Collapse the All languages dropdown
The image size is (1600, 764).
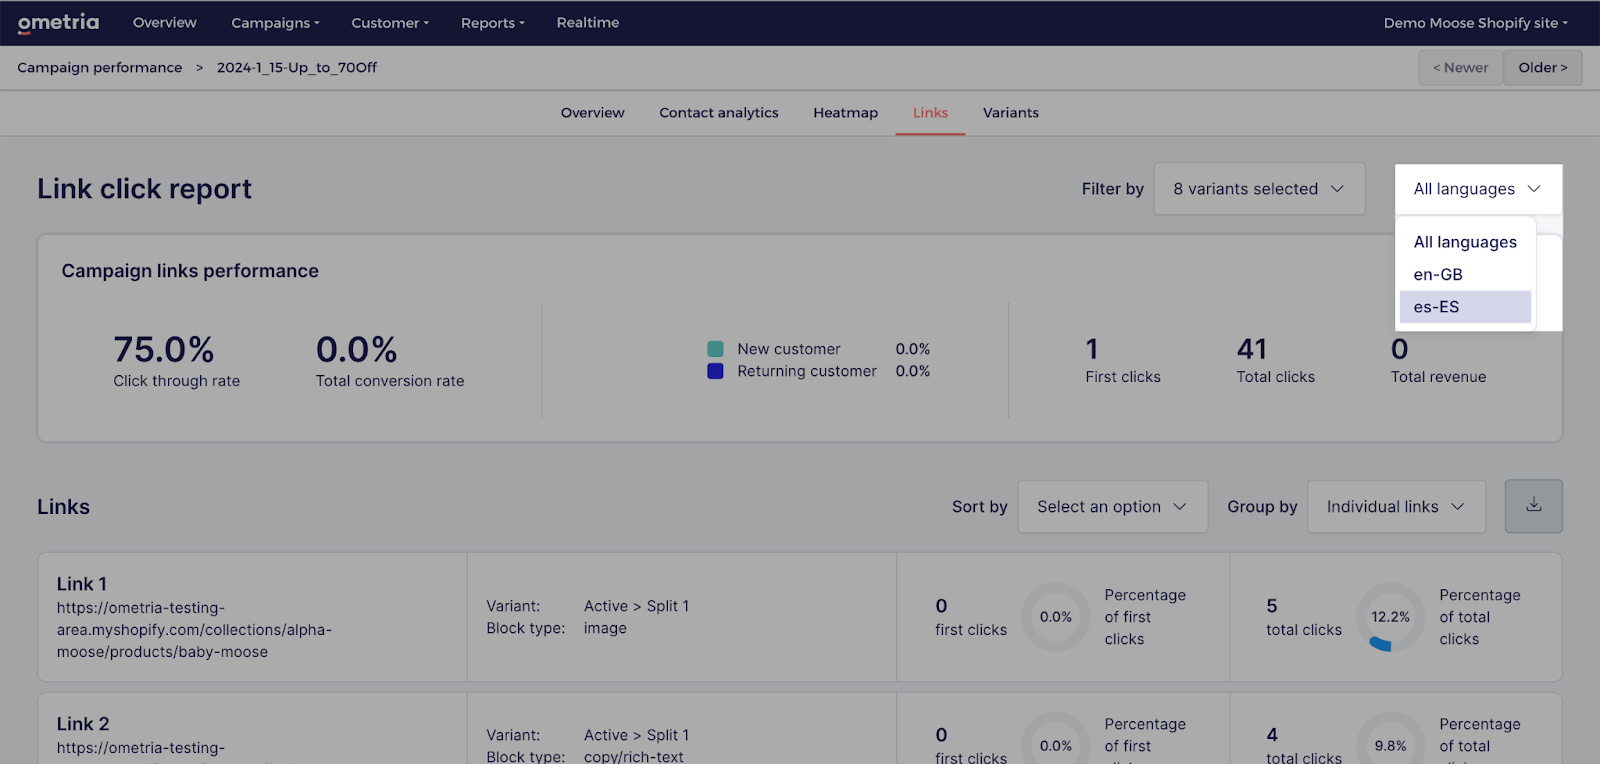[1478, 189]
